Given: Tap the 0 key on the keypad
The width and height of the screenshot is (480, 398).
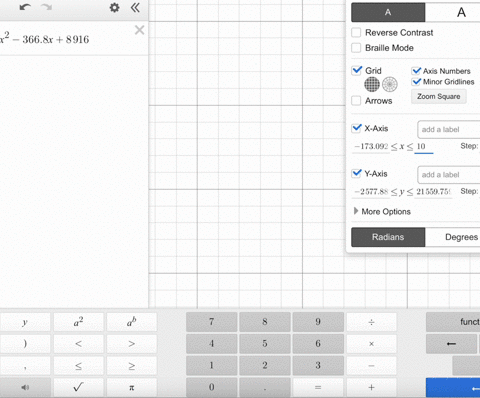Looking at the screenshot, I should [x=211, y=387].
